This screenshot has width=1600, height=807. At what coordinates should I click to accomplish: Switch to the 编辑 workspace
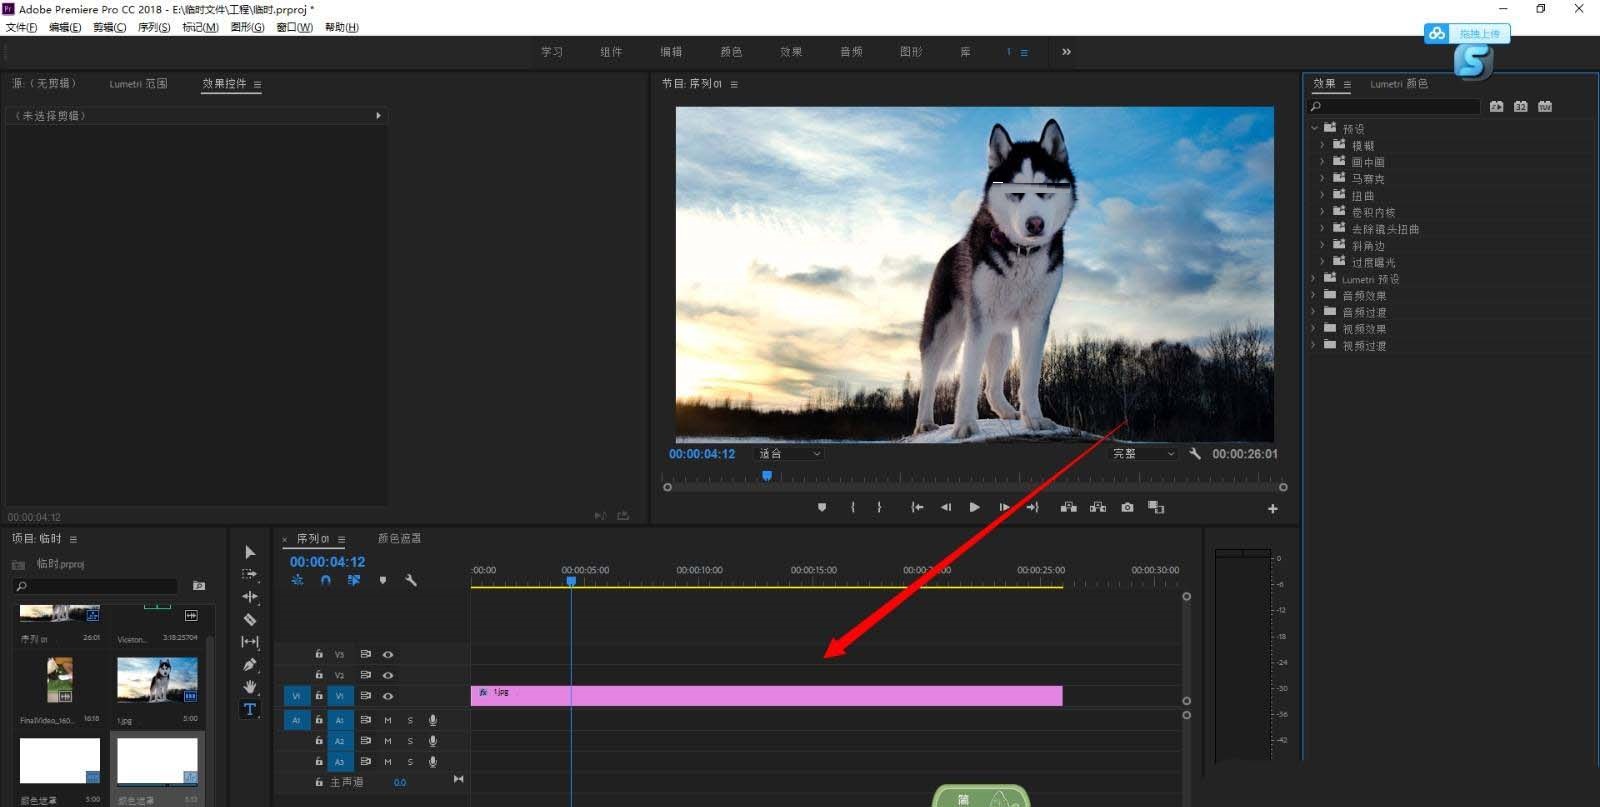coord(671,52)
